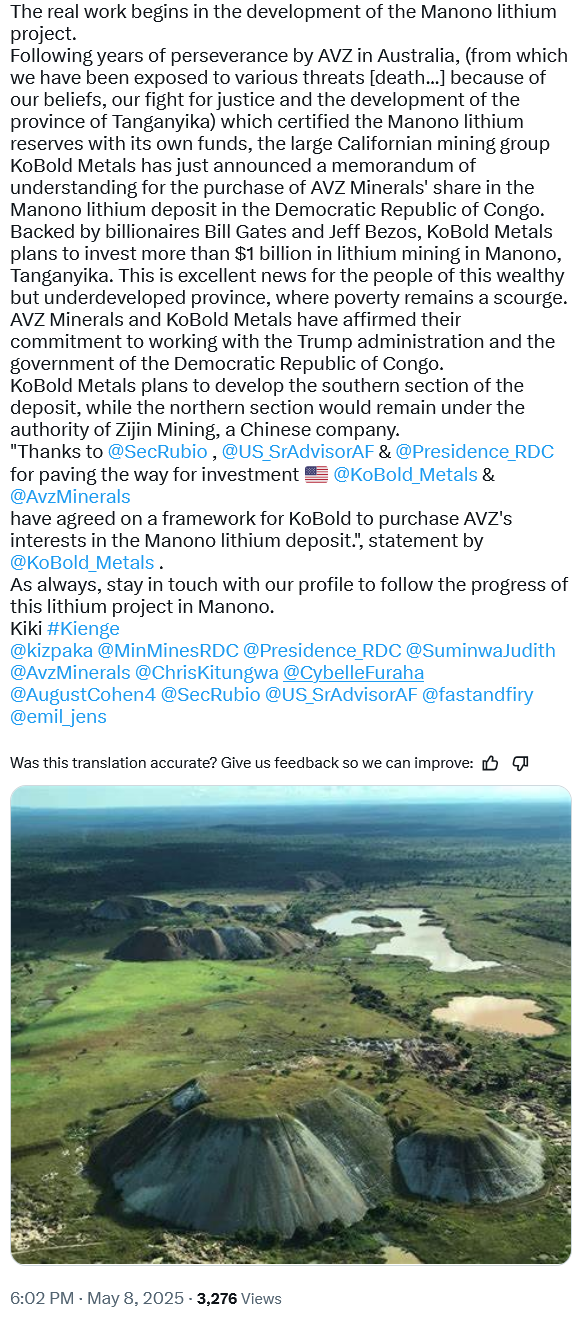Image resolution: width=582 pixels, height=1320 pixels.
Task: Open the @fastandfiry profile mention
Action: [478, 694]
